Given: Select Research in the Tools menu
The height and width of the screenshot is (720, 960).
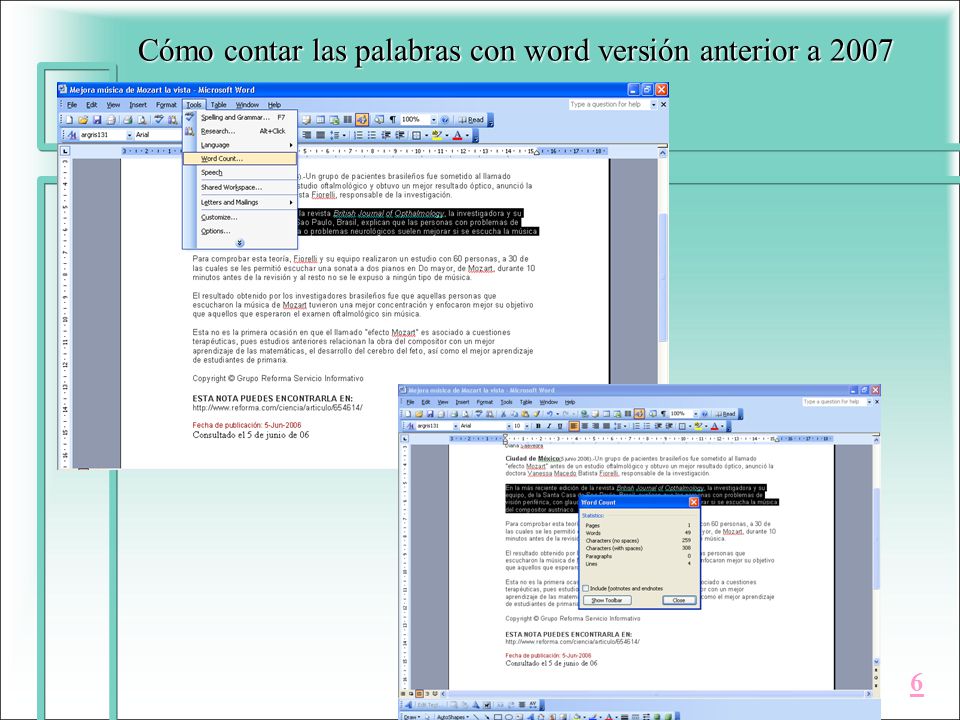Looking at the screenshot, I should (240, 131).
